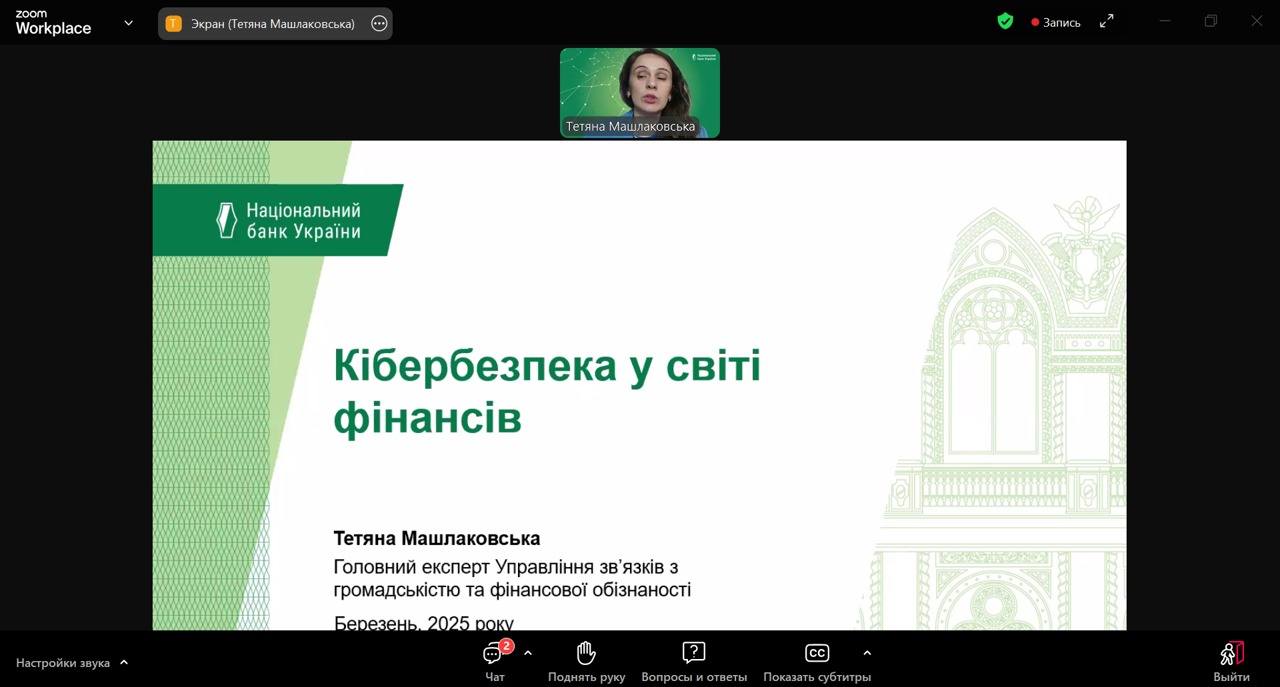Viewport: 1280px width, 687px height.
Task: Click the slide title Кібербезпека у світі фінансів
Action: pyautogui.click(x=547, y=391)
